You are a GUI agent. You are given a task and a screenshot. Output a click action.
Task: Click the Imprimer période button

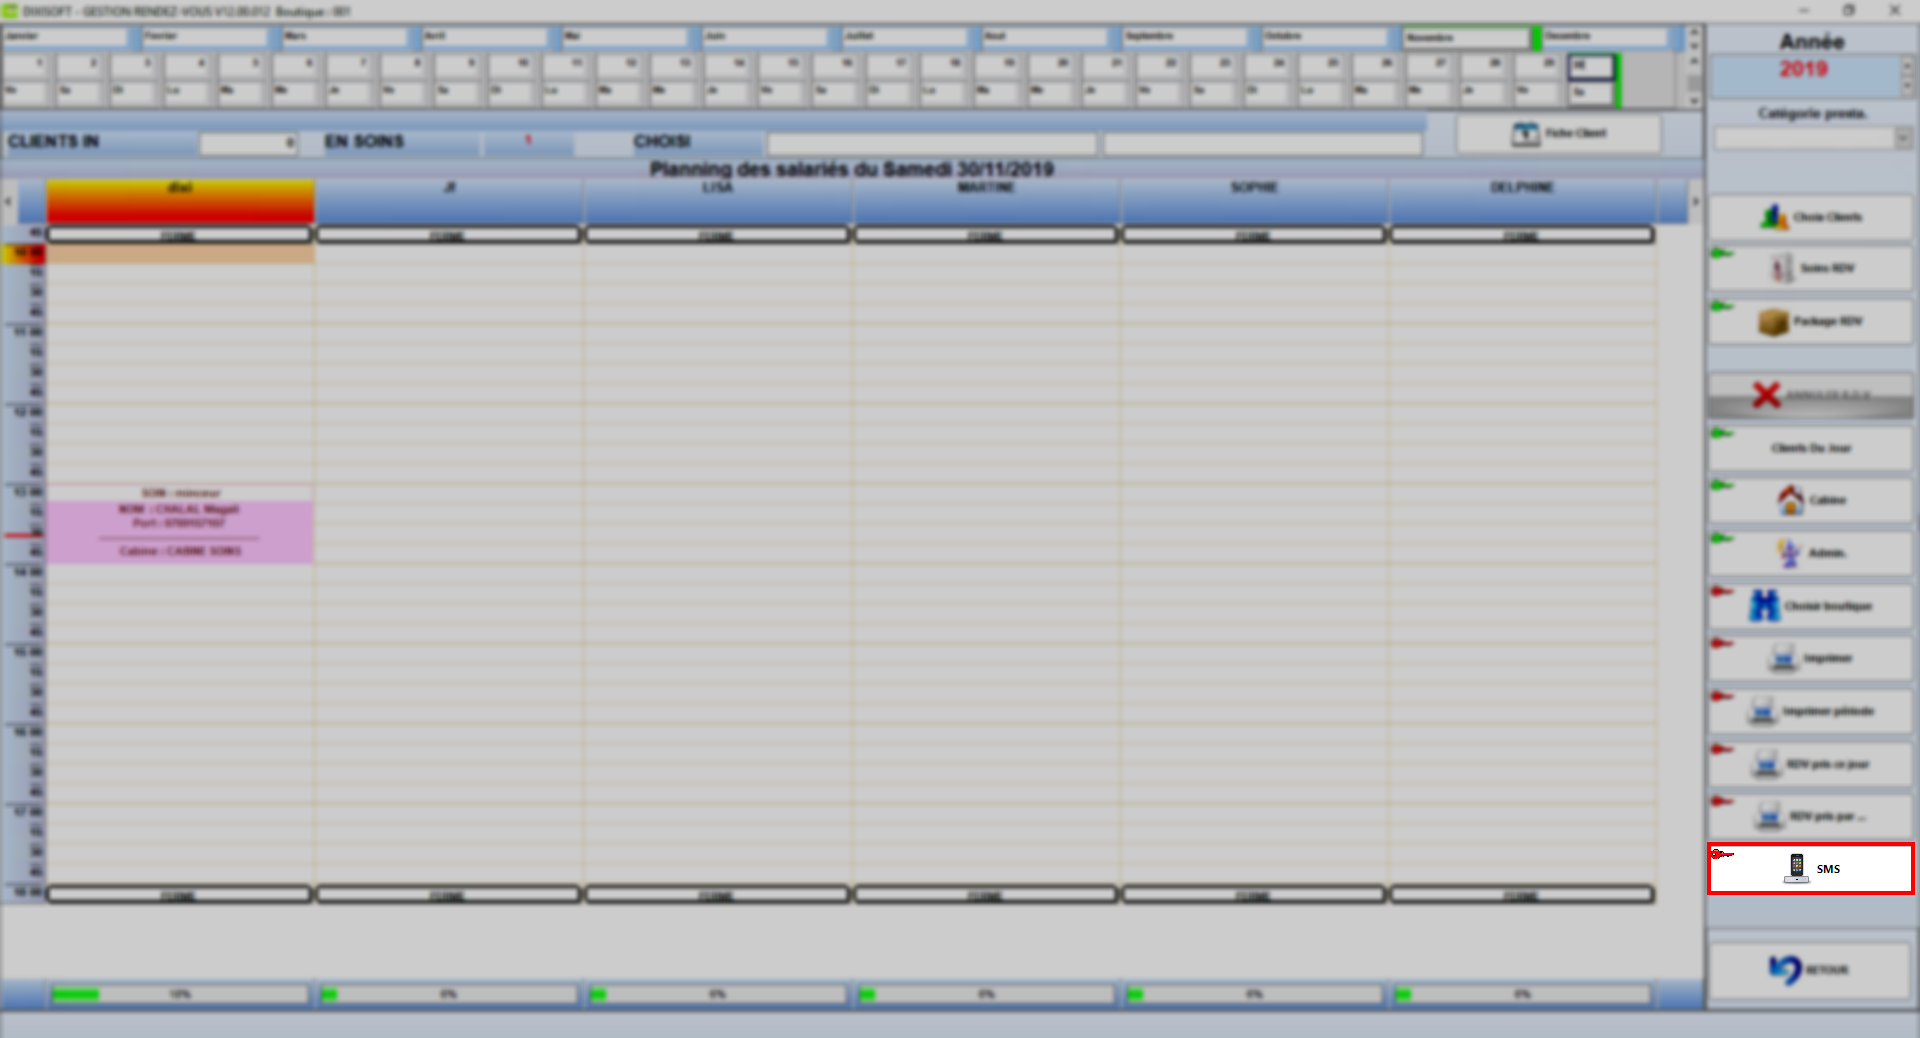coord(1810,711)
